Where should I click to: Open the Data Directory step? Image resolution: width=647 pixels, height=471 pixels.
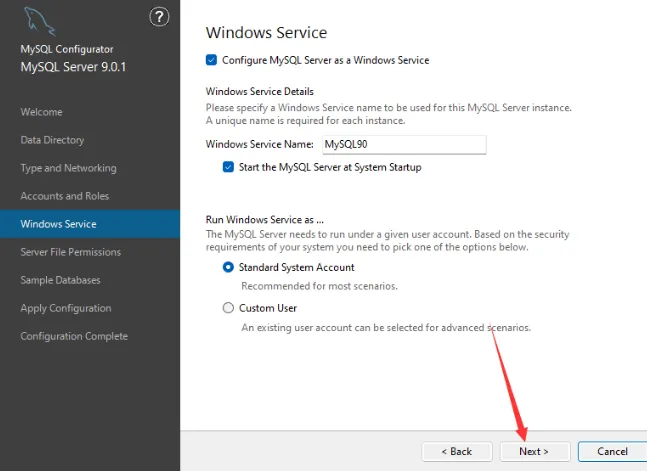tap(52, 140)
